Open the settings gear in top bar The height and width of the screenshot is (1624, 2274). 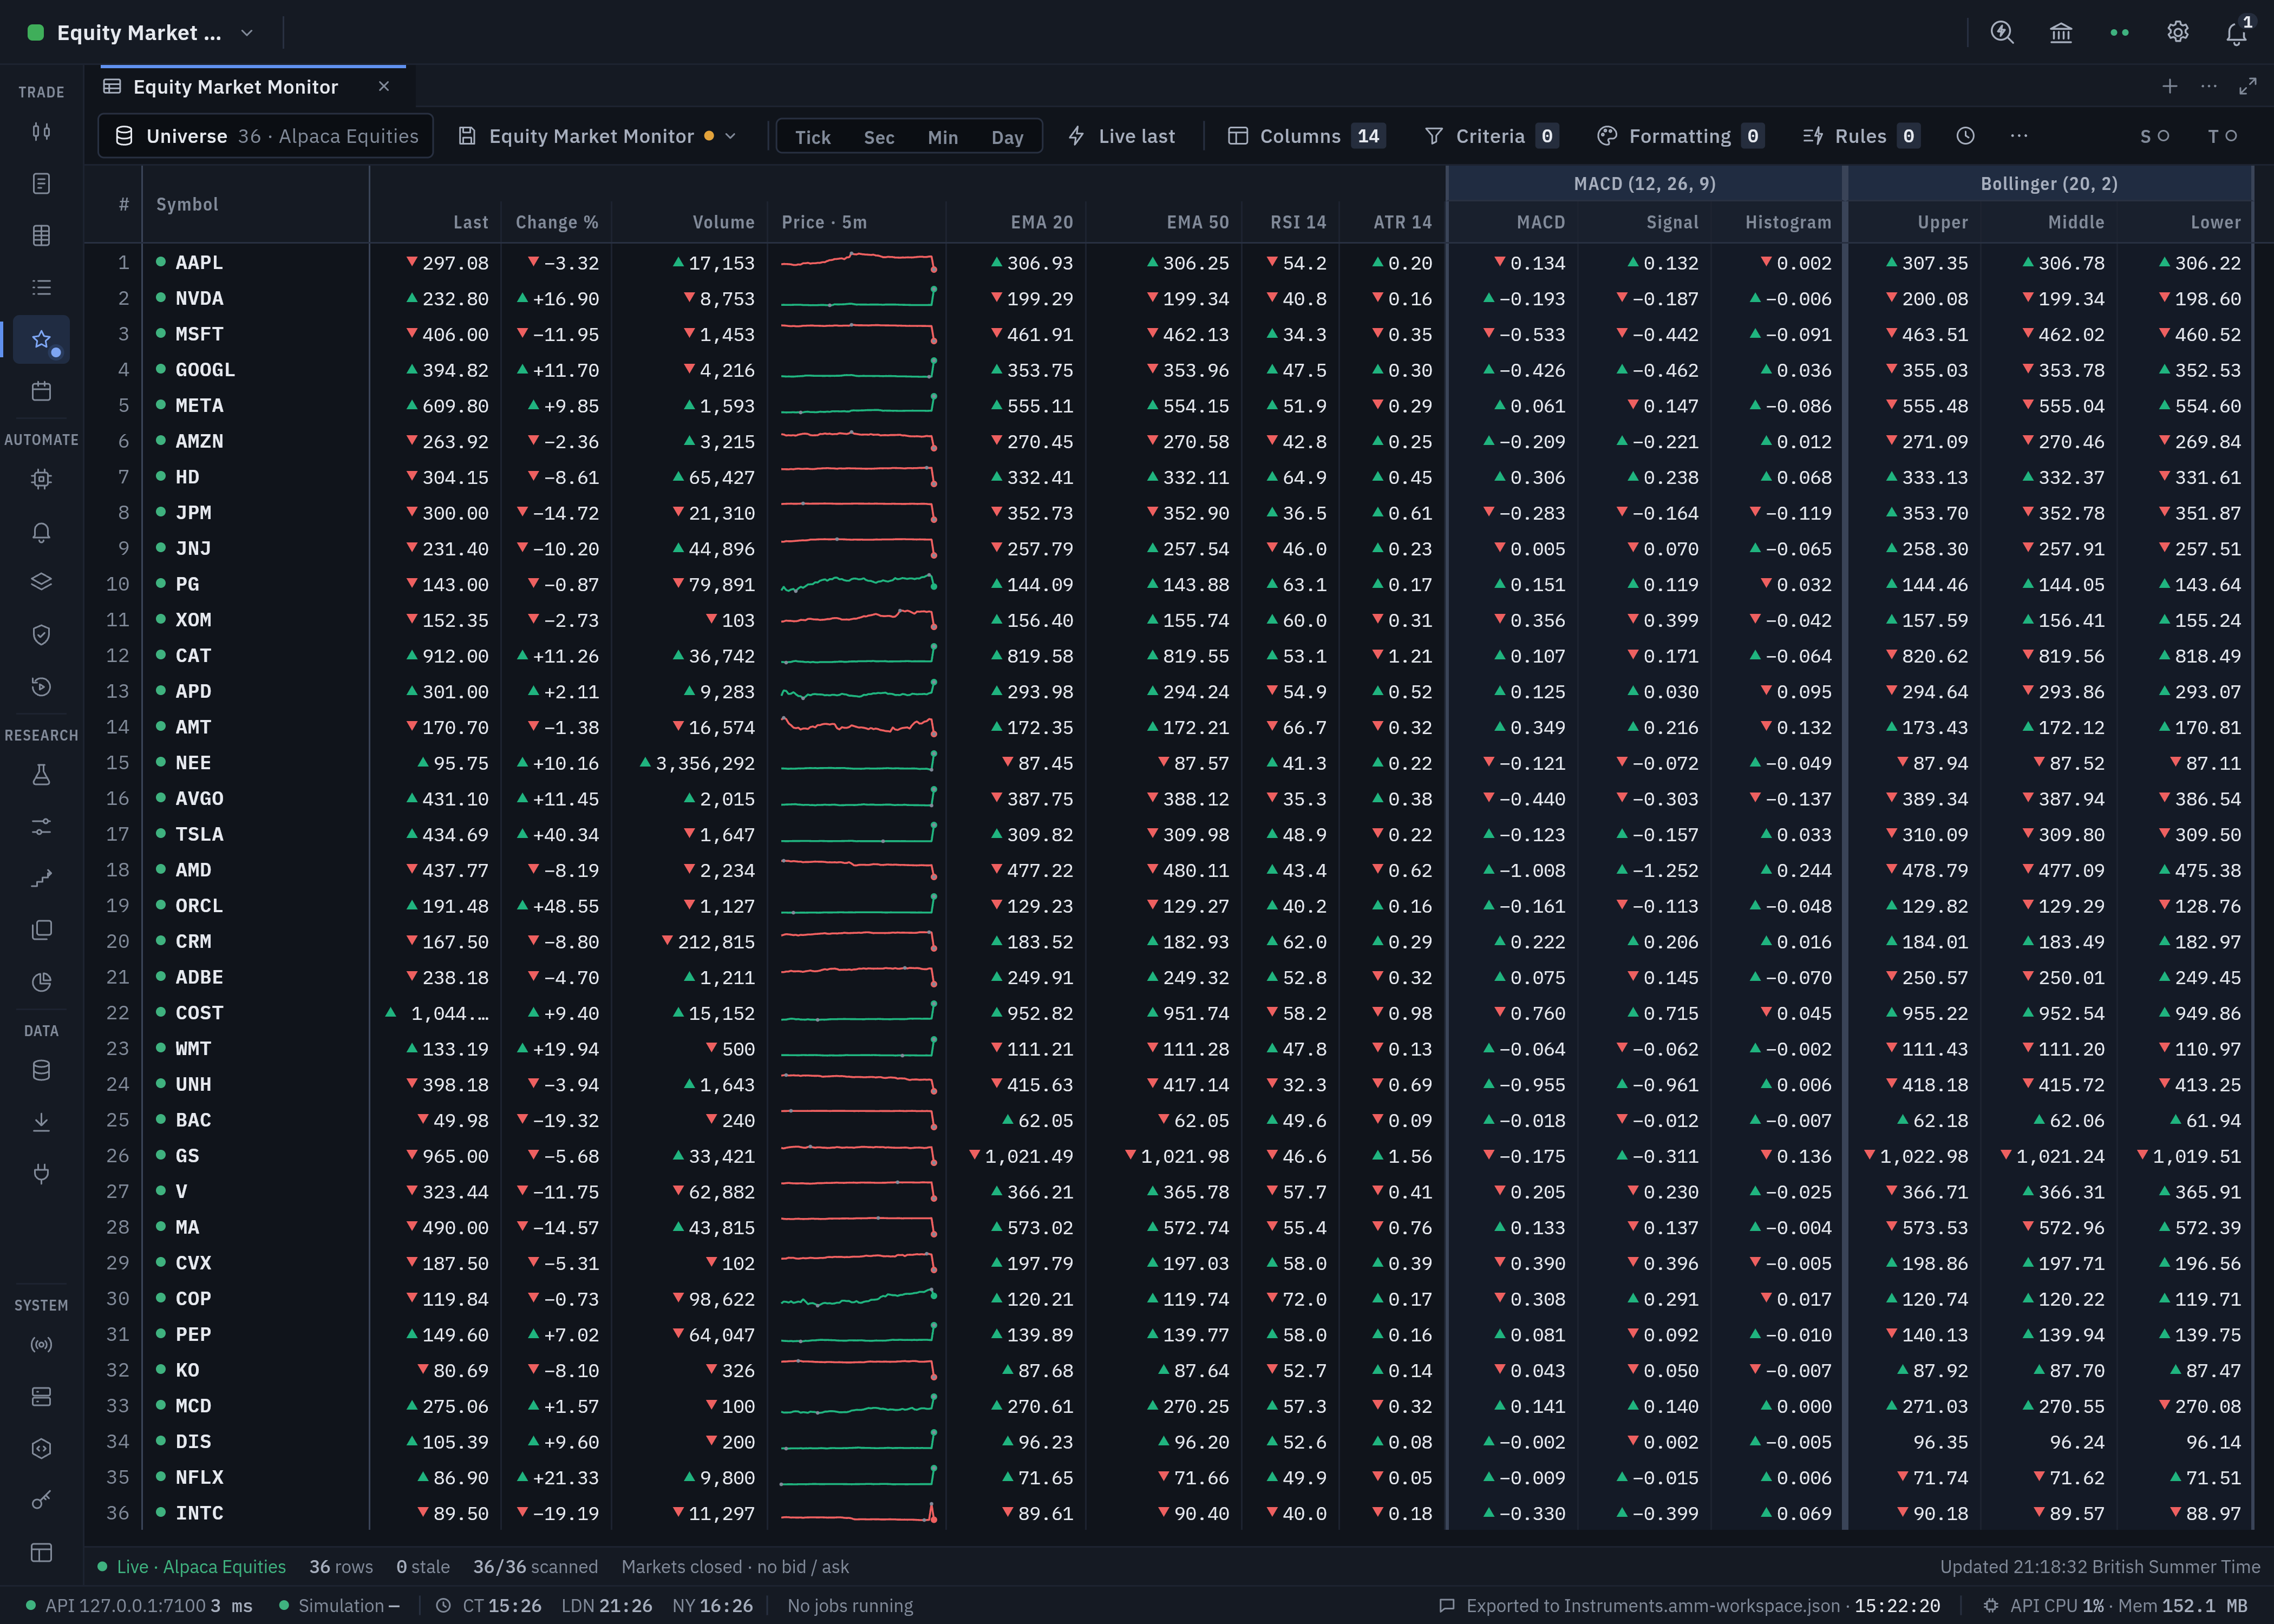tap(2178, 32)
